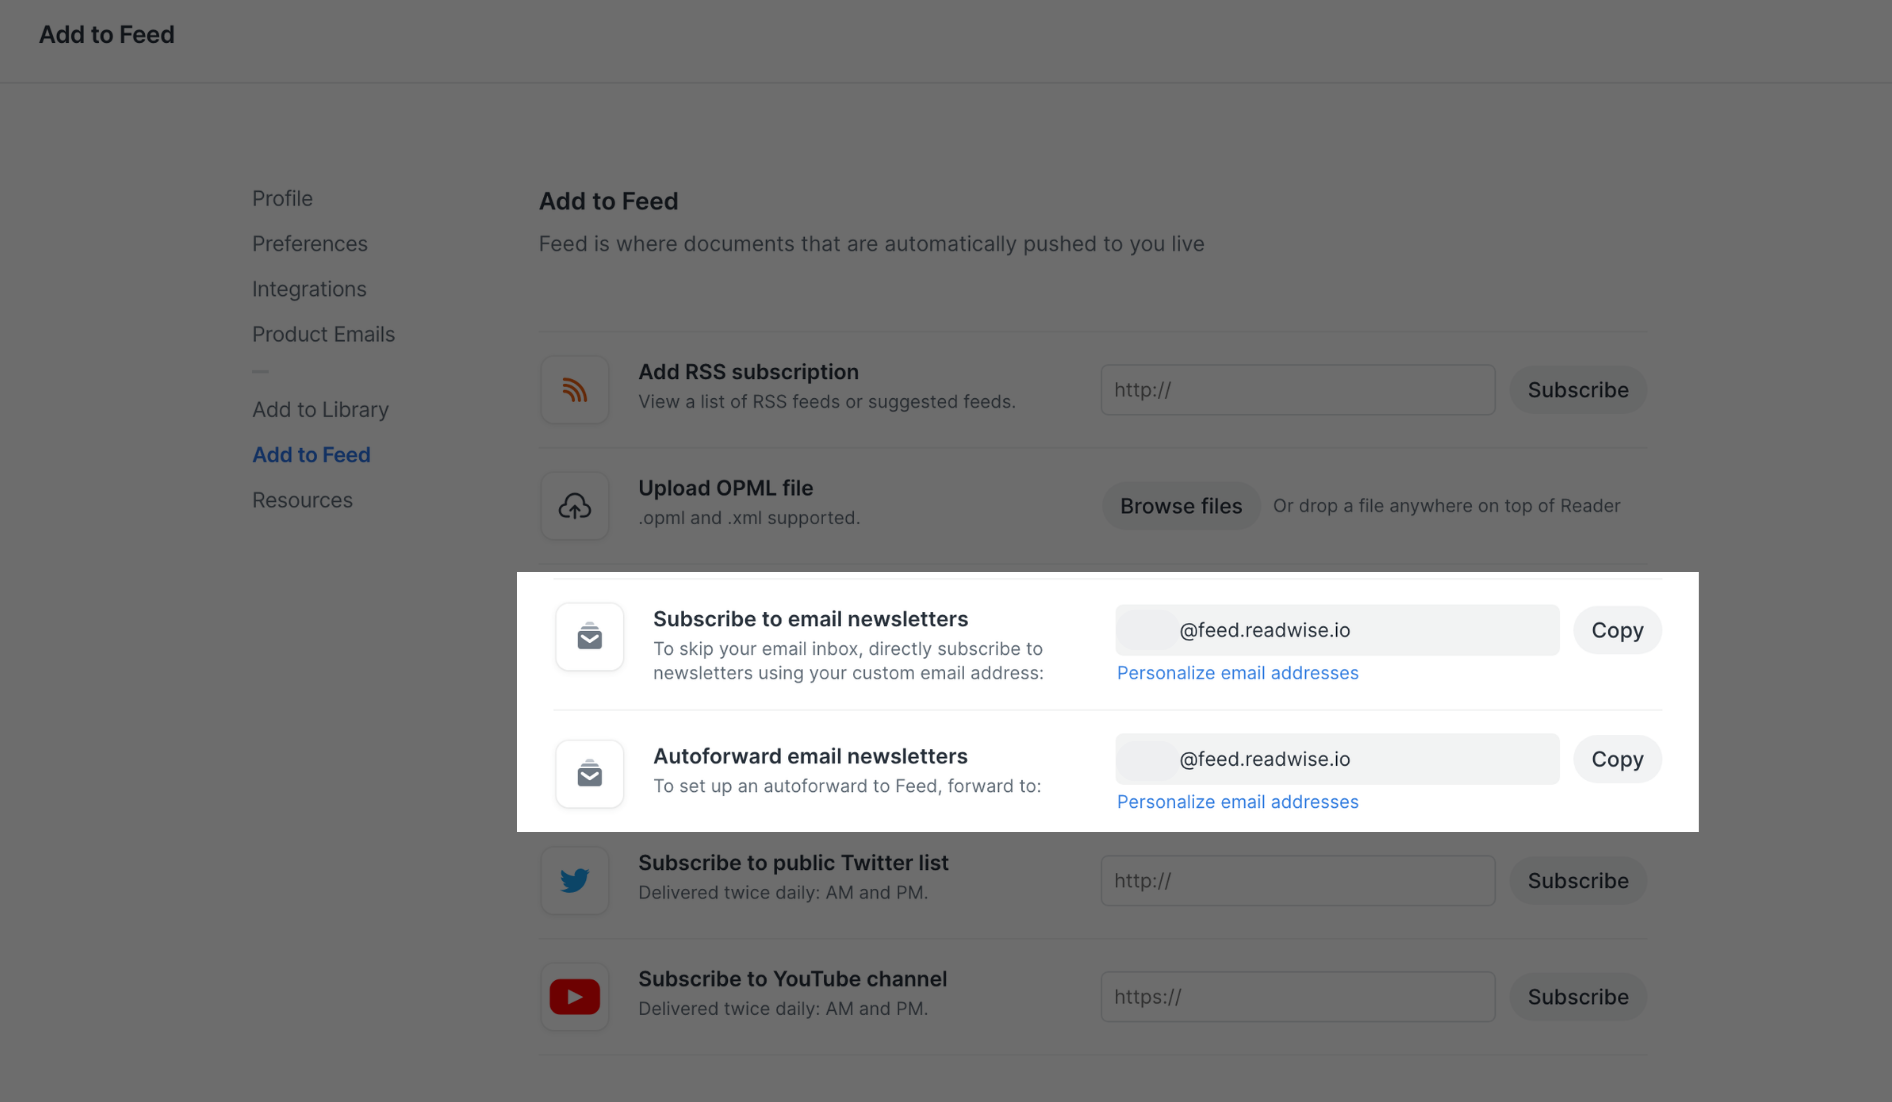Open the Resources sidebar item
The height and width of the screenshot is (1102, 1892).
[302, 500]
